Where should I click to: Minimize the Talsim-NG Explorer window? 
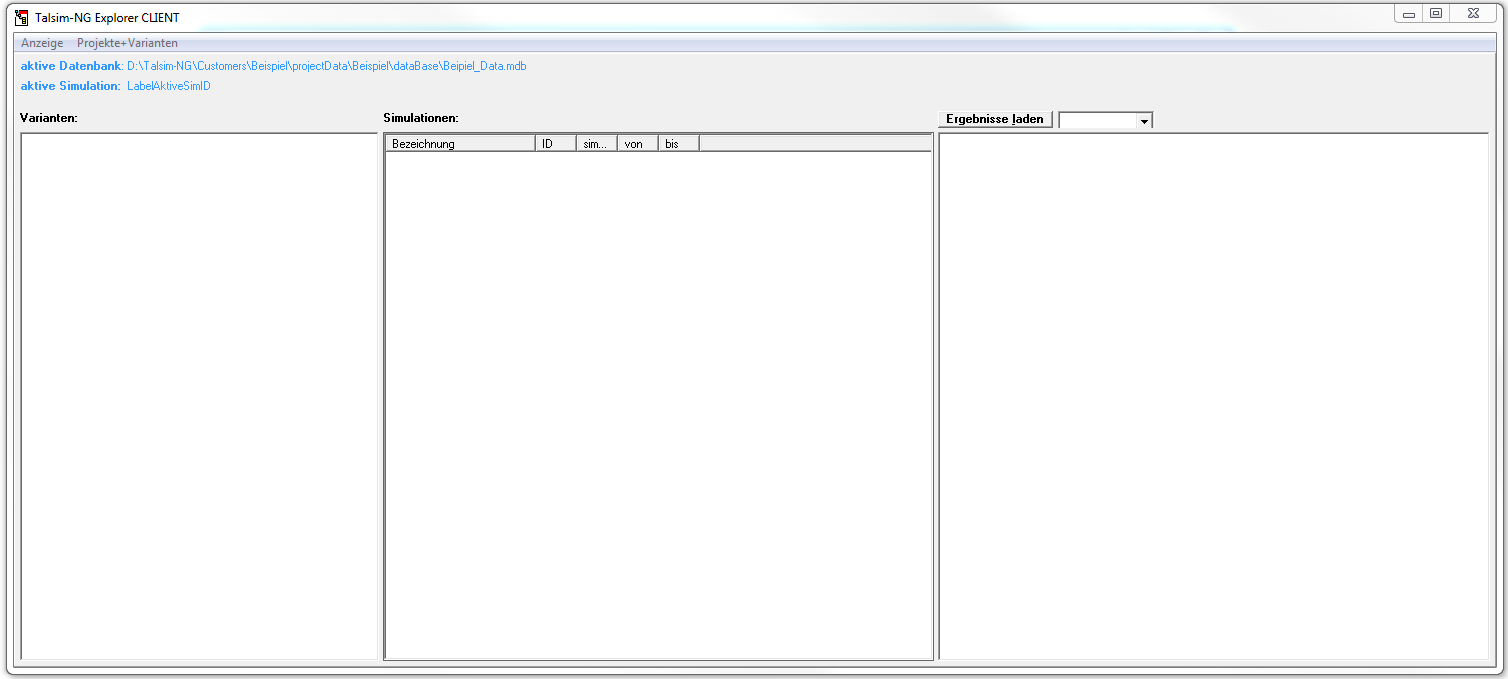click(1408, 14)
